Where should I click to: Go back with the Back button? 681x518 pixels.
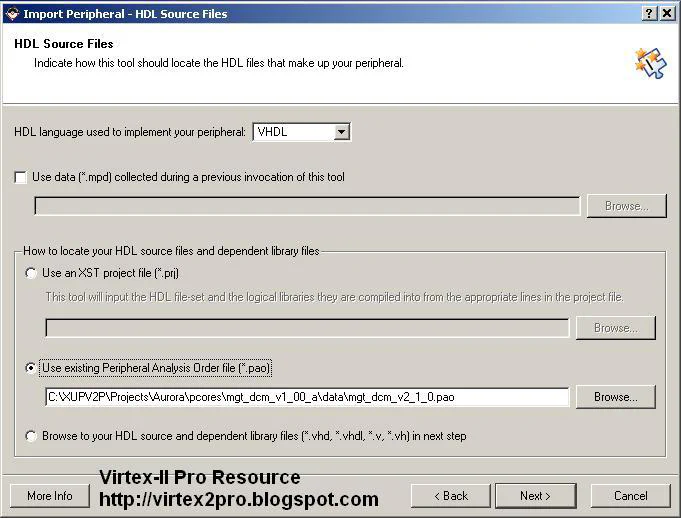point(451,495)
